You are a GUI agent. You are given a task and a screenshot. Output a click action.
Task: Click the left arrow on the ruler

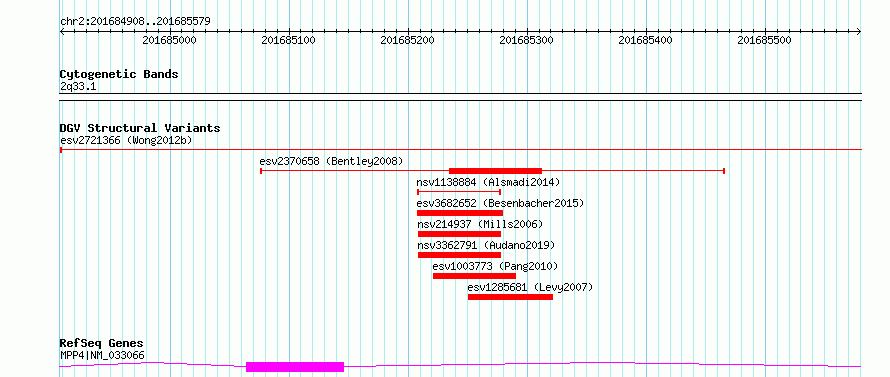(x=62, y=32)
